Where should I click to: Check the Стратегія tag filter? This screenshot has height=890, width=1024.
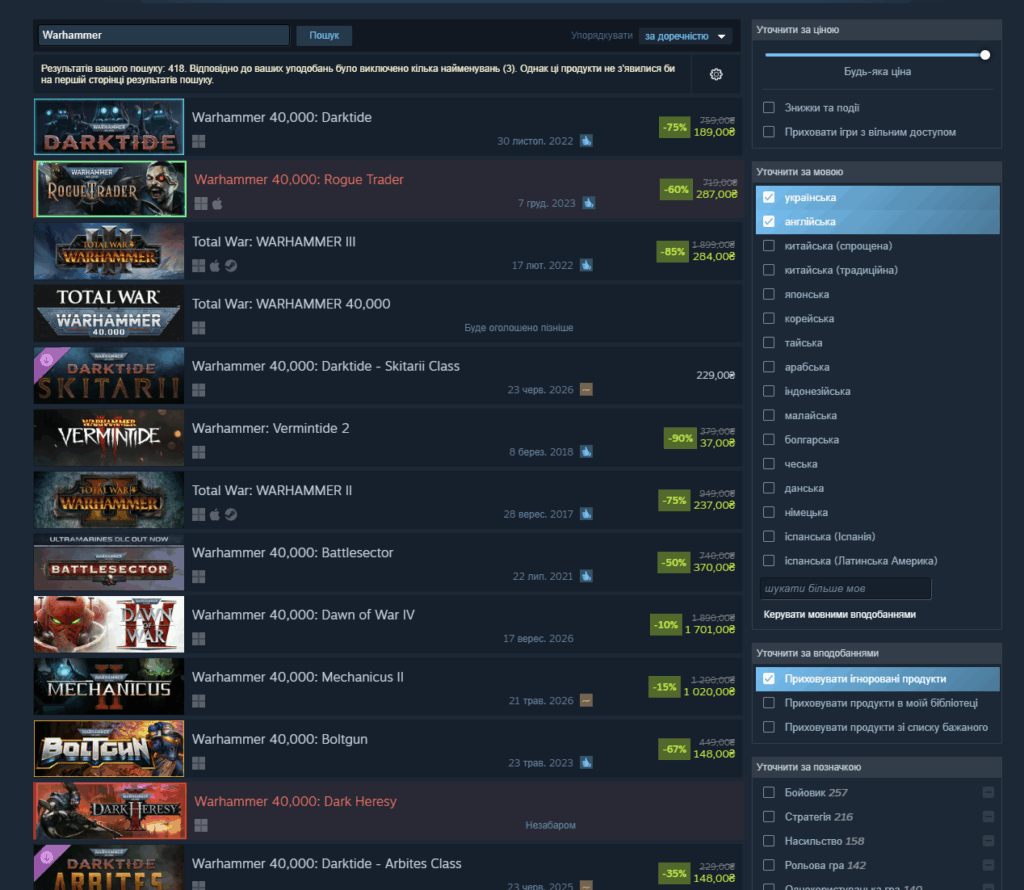[x=769, y=816]
